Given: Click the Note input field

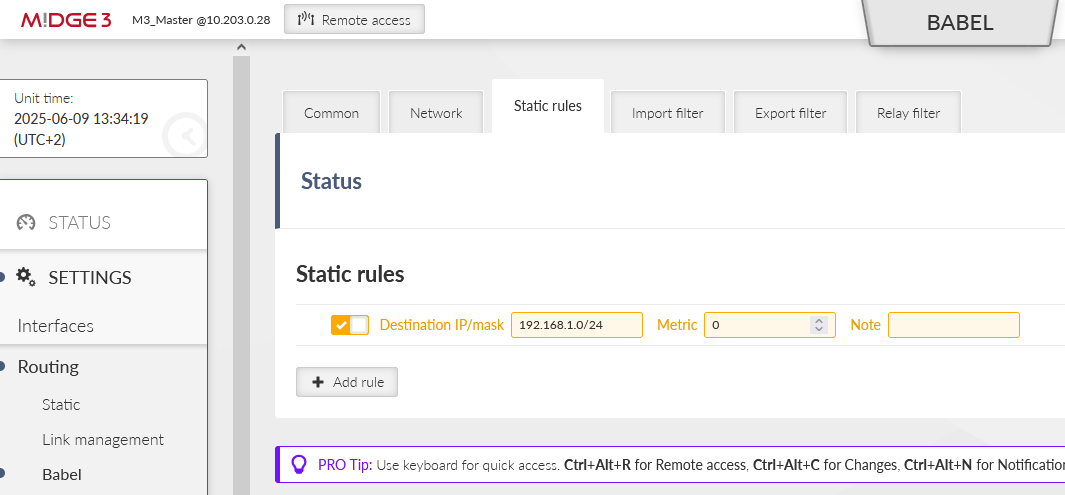Looking at the screenshot, I should pyautogui.click(x=954, y=325).
